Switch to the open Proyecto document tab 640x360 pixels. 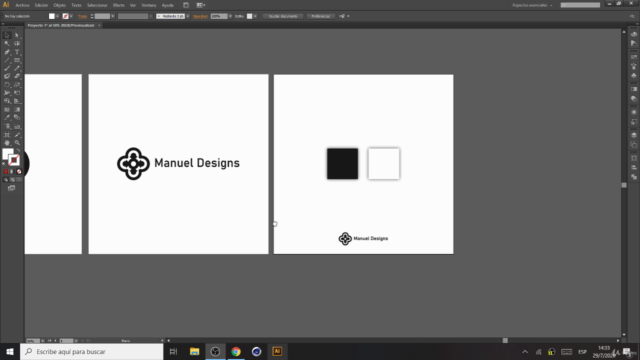point(61,25)
